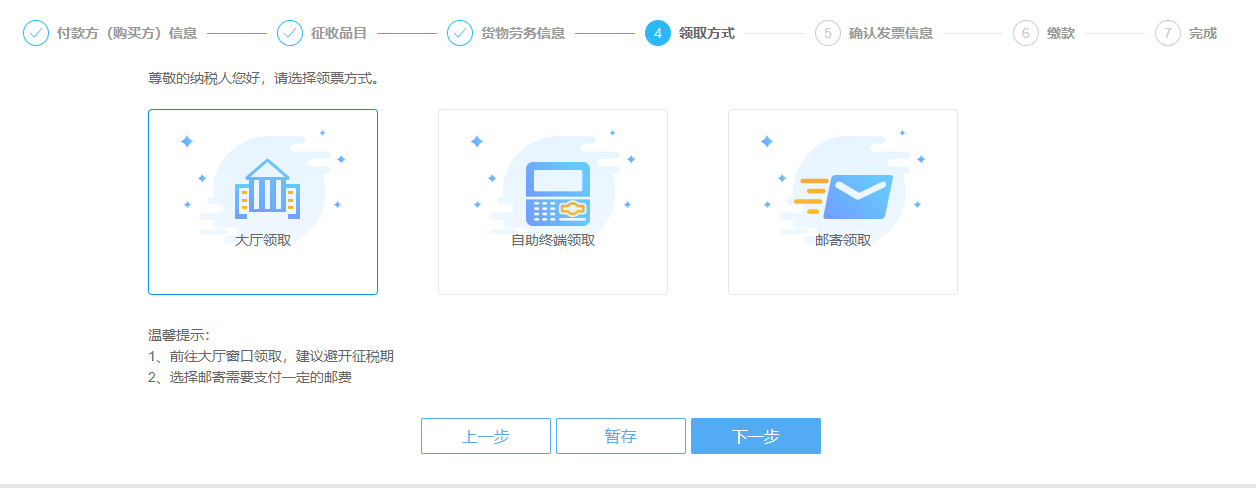Image resolution: width=1256 pixels, height=488 pixels.
Task: Select the 邮寄领取 option label
Action: coord(843,240)
